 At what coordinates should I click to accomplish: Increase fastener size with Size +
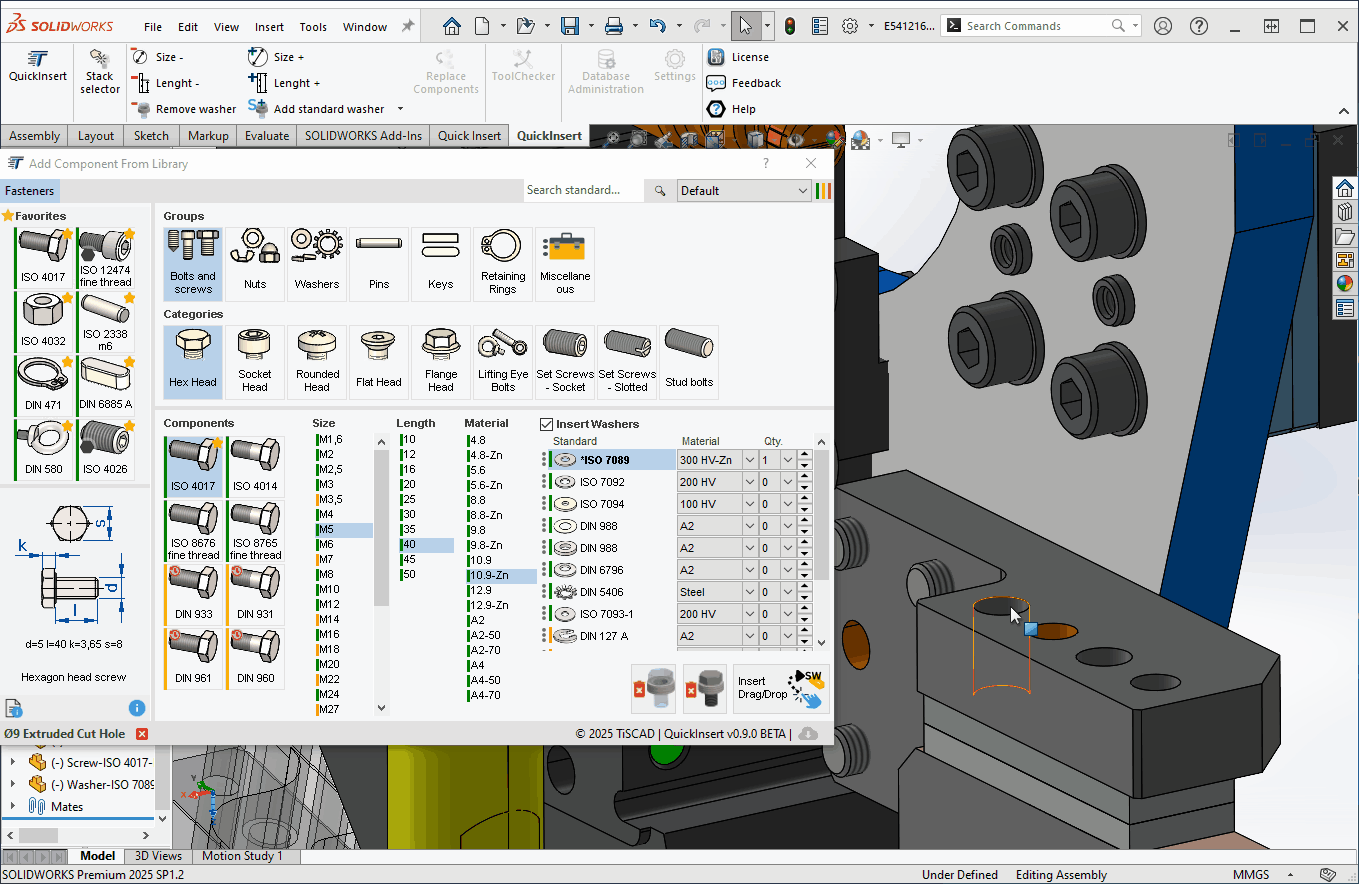pos(277,57)
